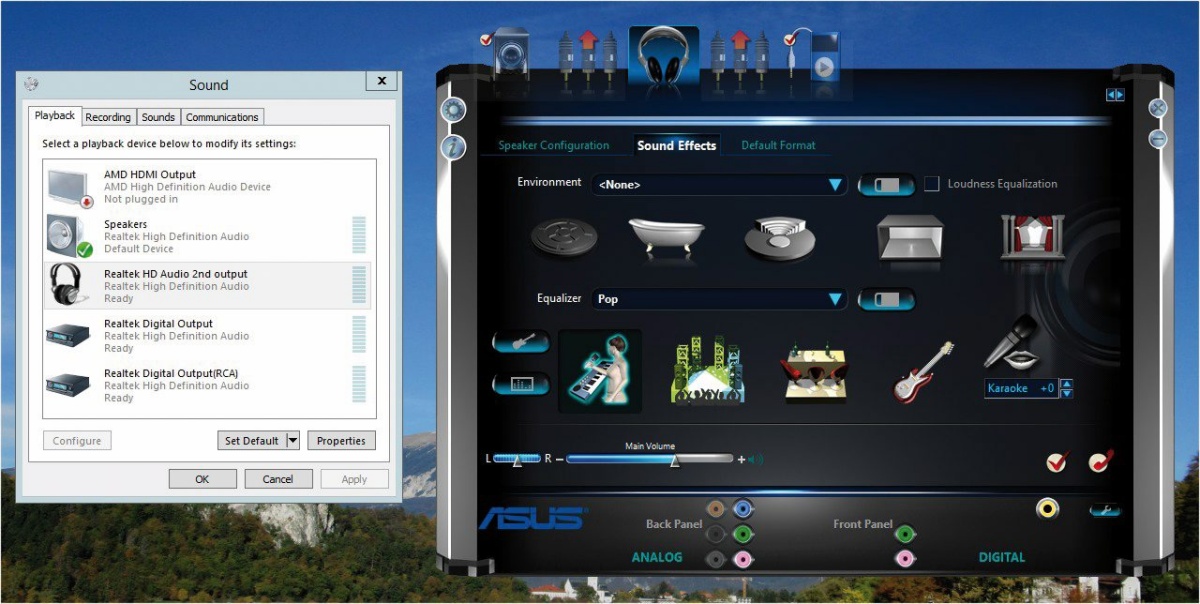The width and height of the screenshot is (1200, 604).
Task: Switch to the Speaker Configuration tab
Action: pos(554,146)
